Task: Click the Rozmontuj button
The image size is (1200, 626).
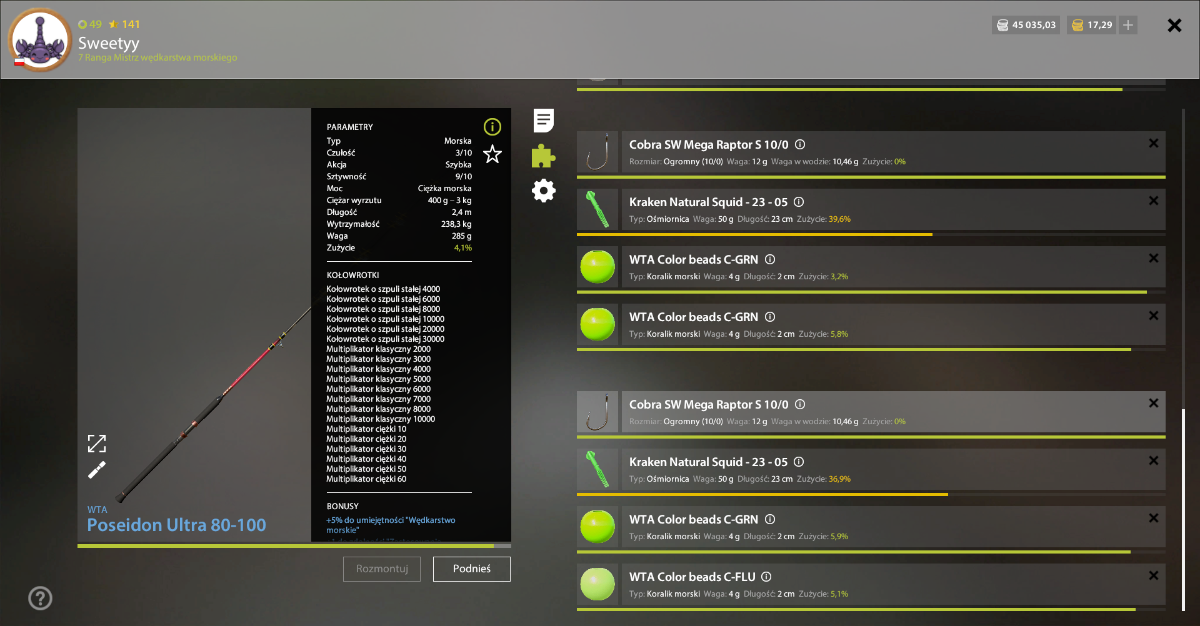Action: (x=381, y=569)
